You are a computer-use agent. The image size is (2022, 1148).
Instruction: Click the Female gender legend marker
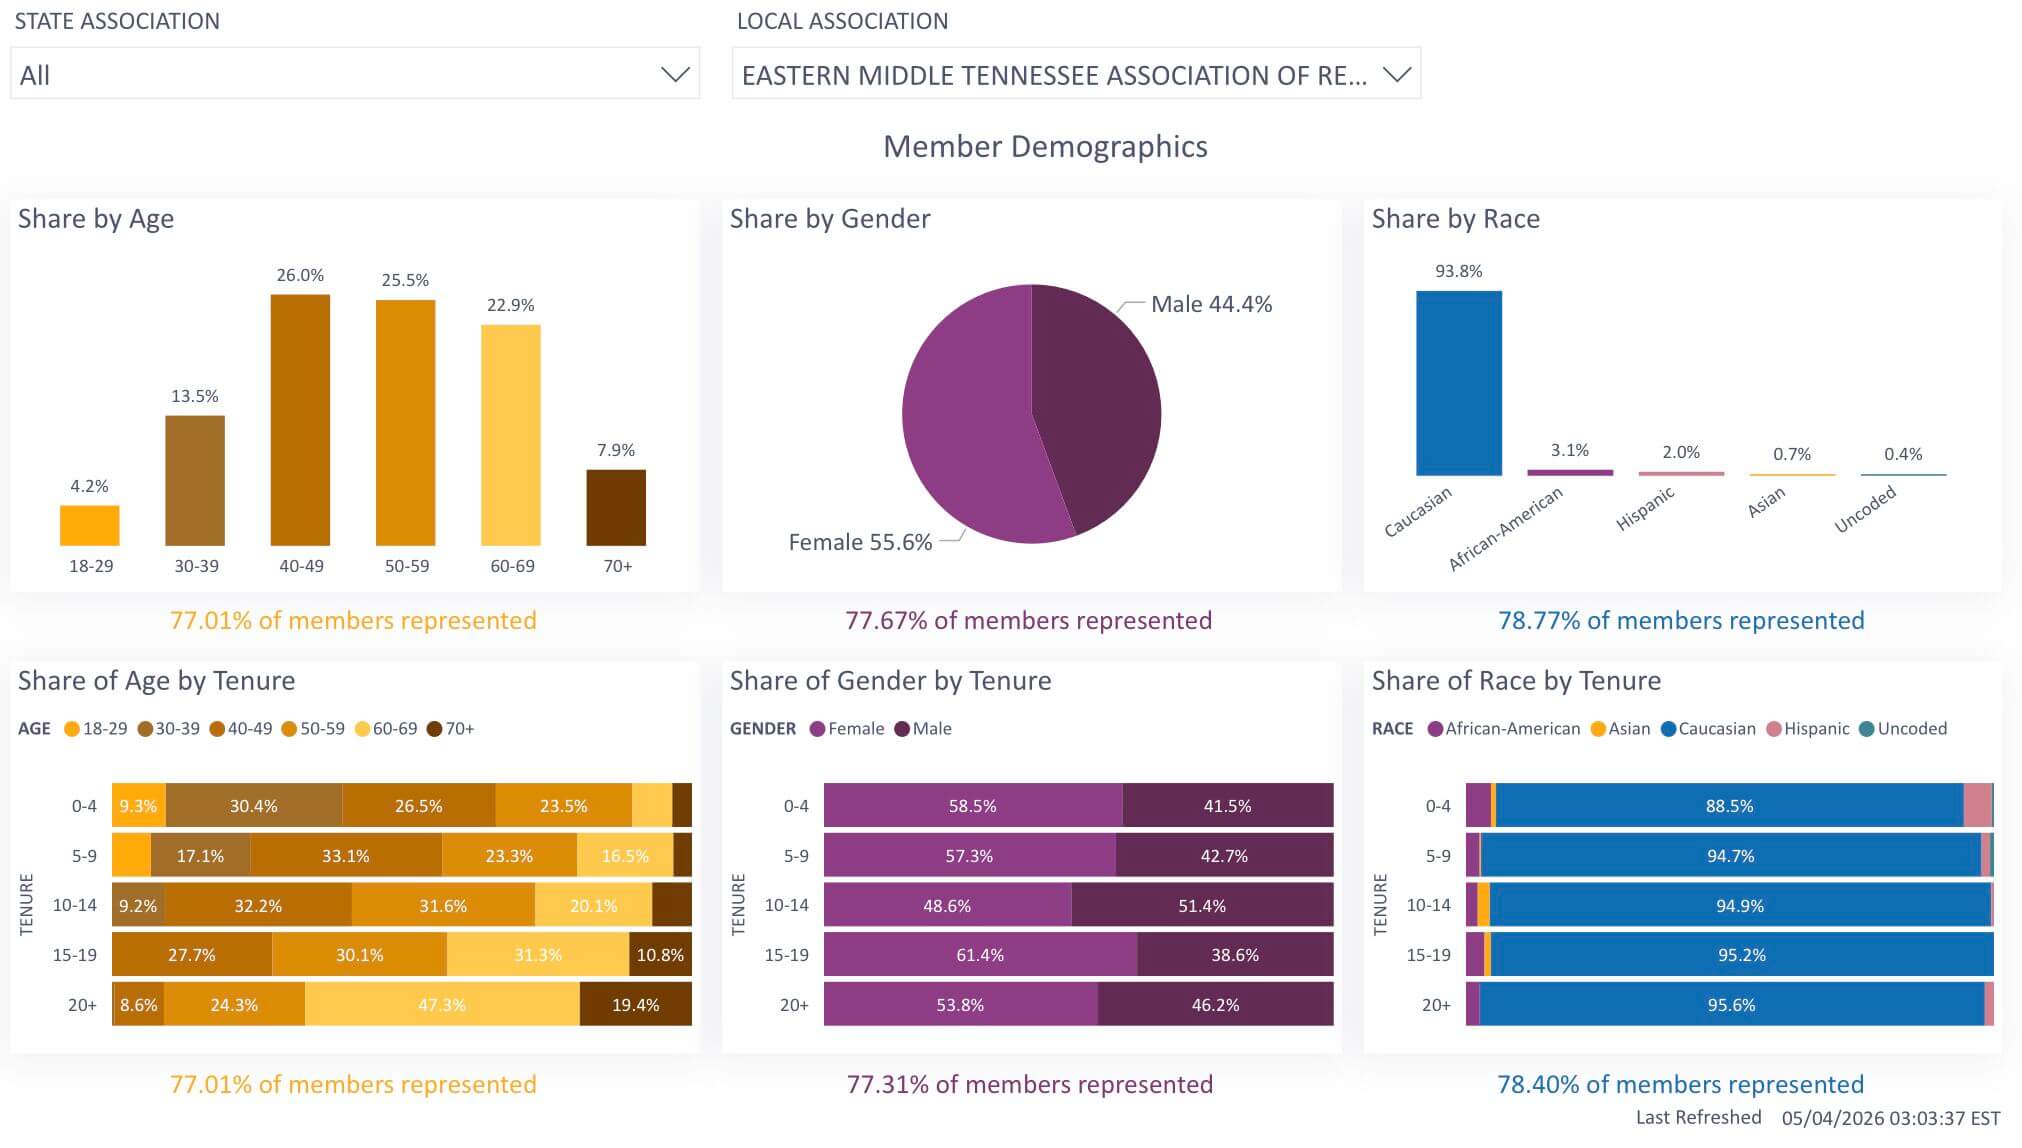[x=817, y=729]
